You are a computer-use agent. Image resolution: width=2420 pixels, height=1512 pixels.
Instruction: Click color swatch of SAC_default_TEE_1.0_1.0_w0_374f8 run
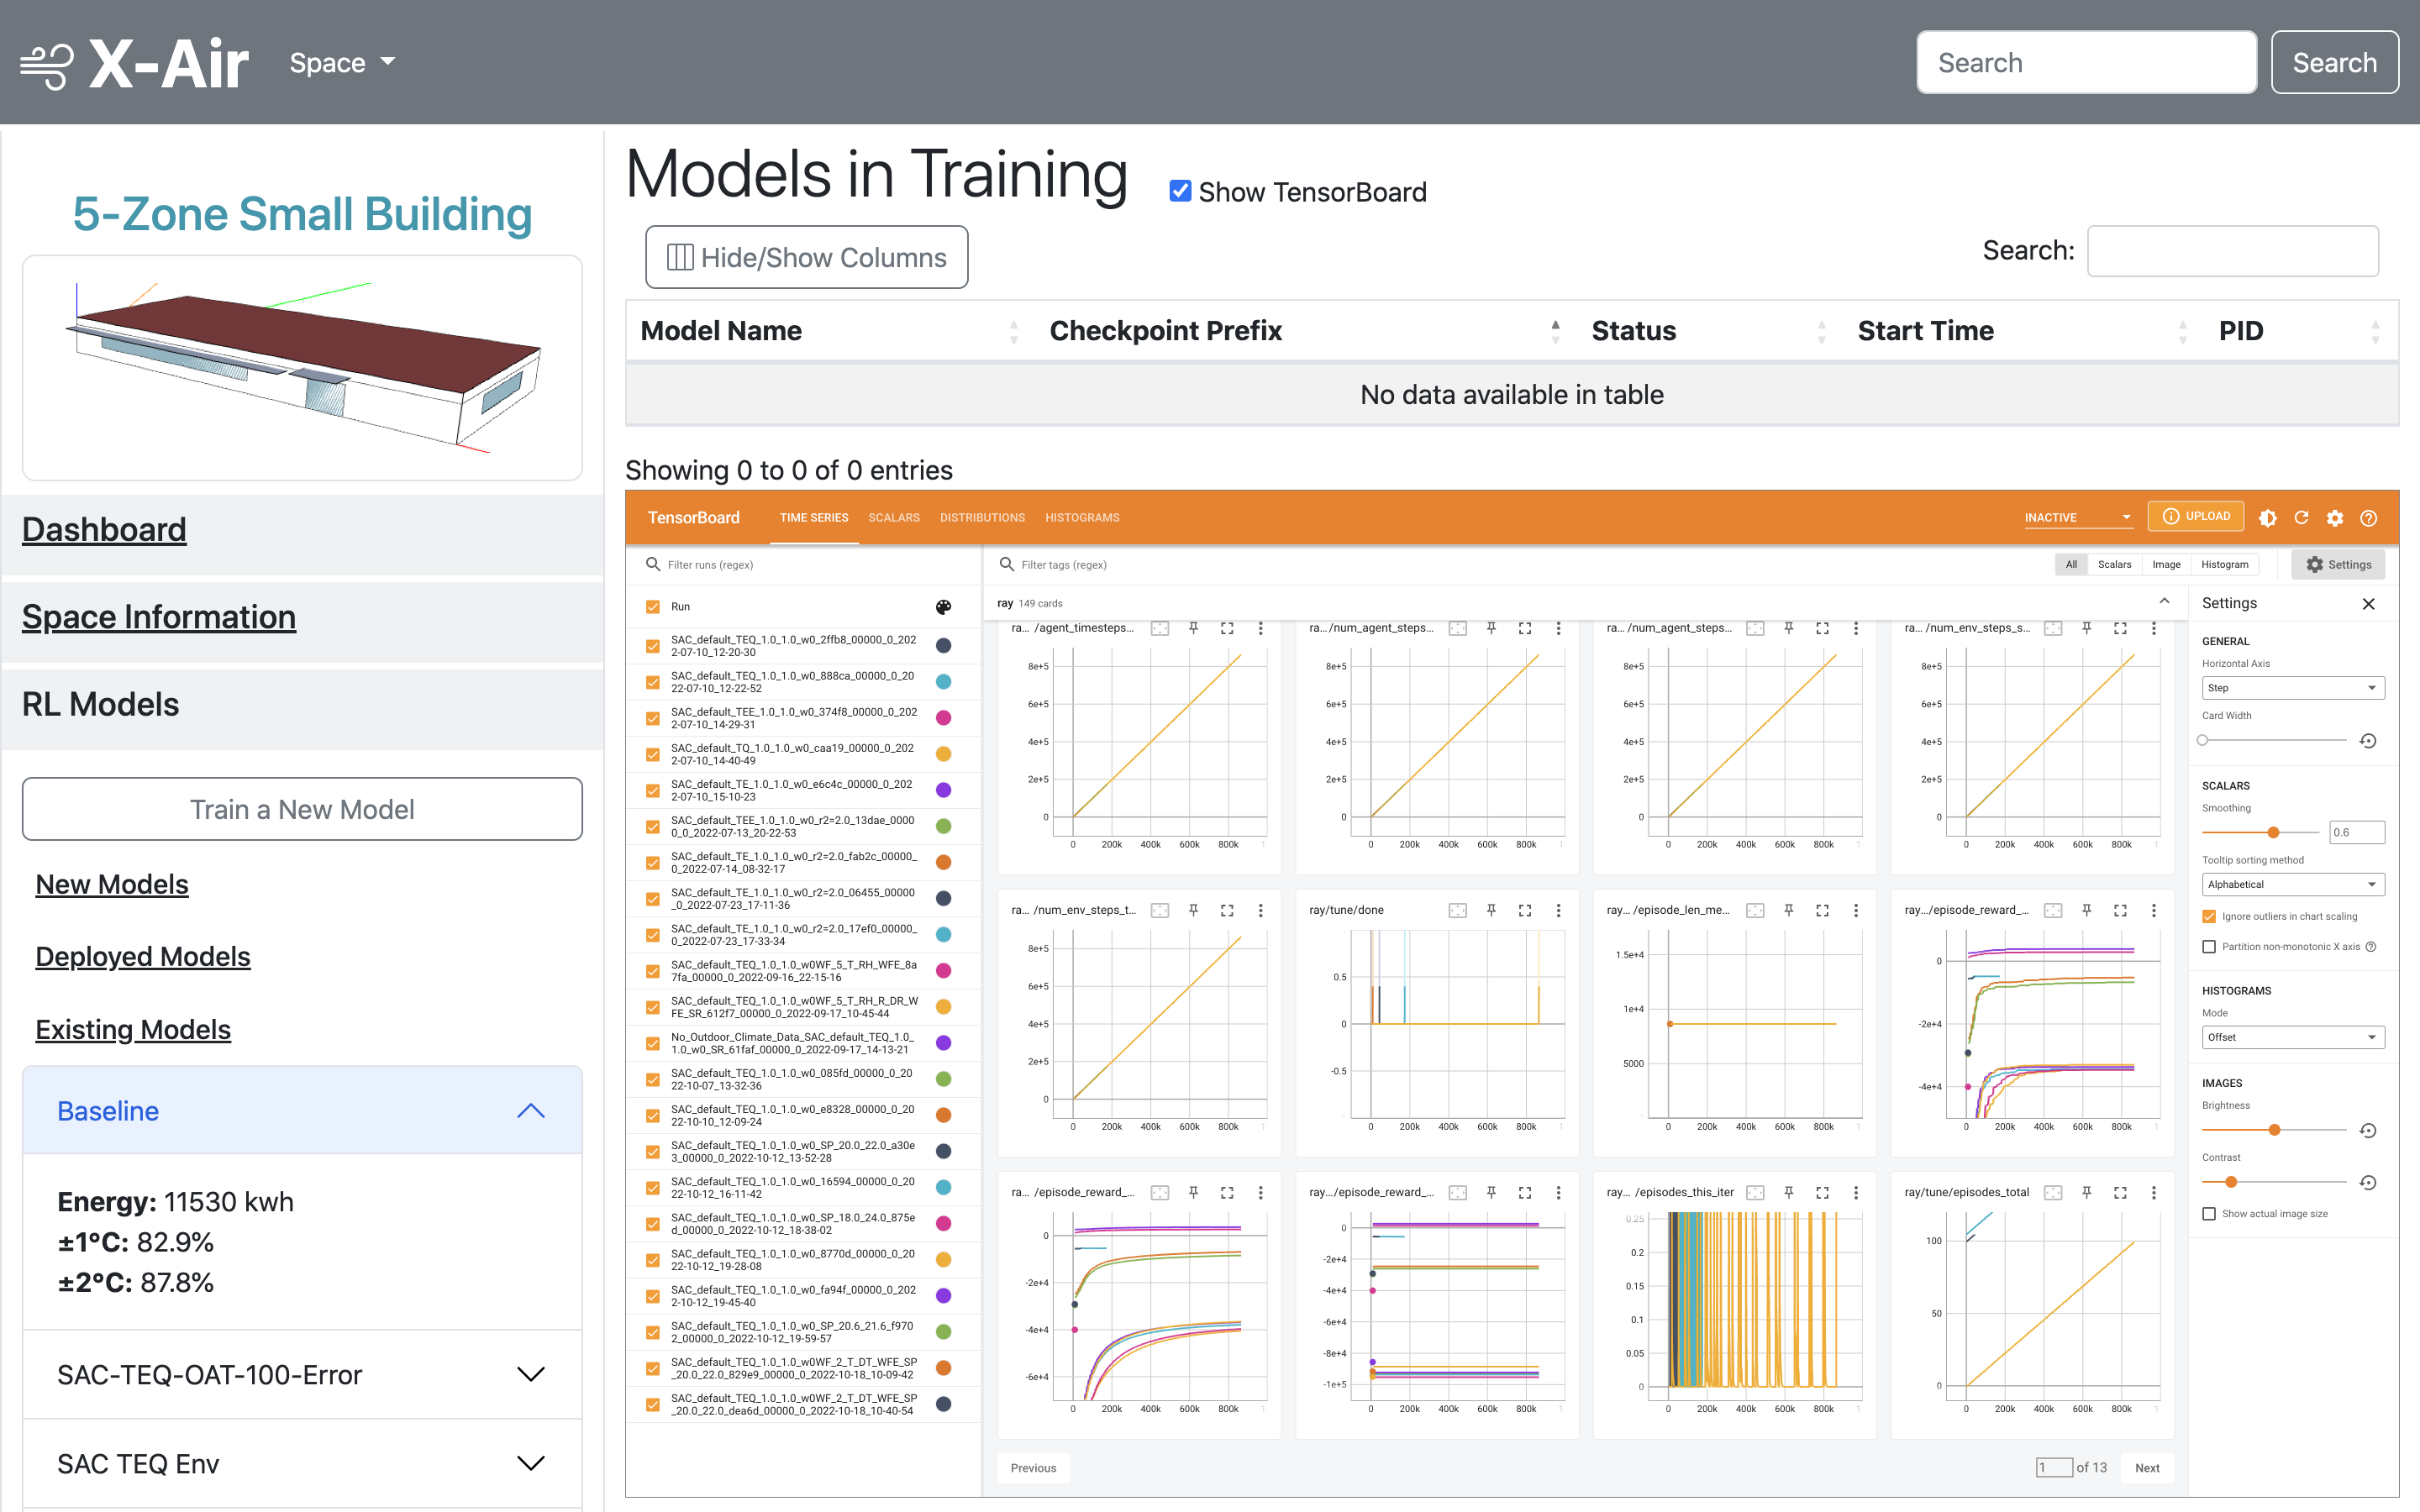coord(943,718)
